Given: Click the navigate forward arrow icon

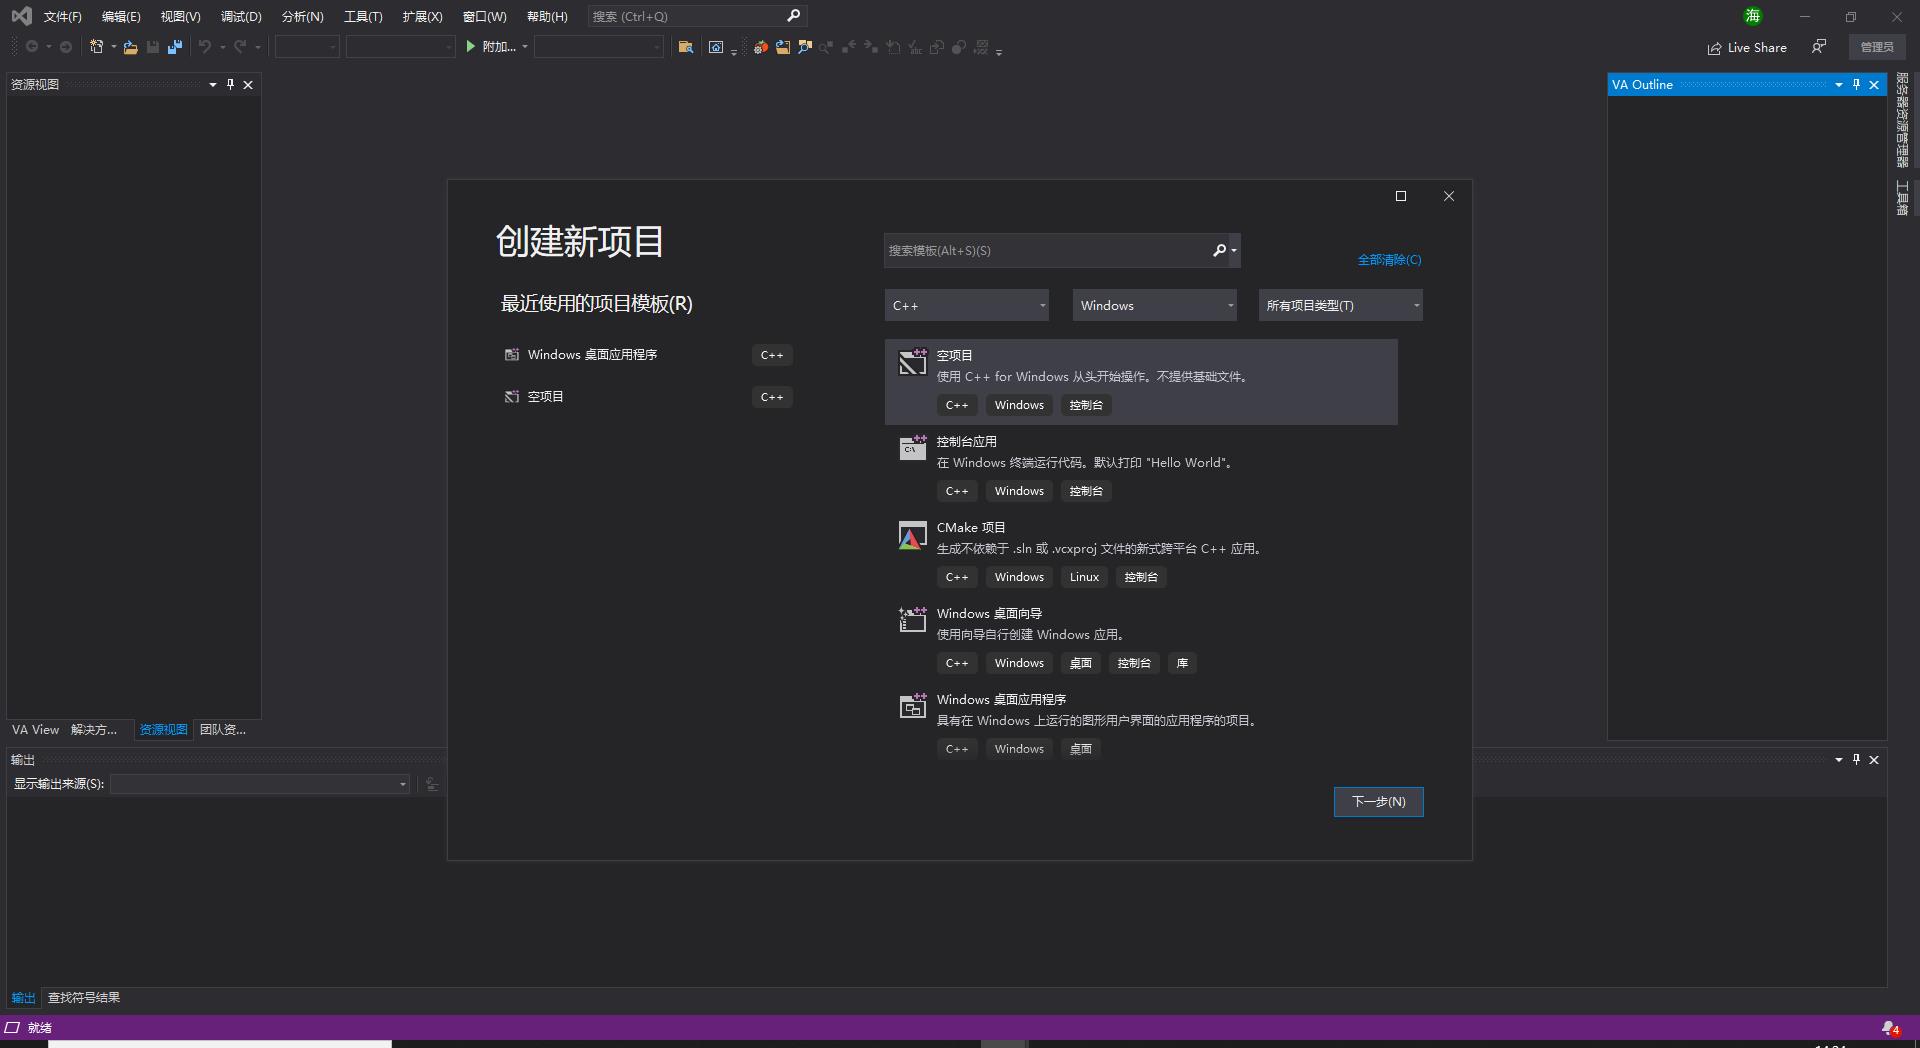Looking at the screenshot, I should click(66, 47).
